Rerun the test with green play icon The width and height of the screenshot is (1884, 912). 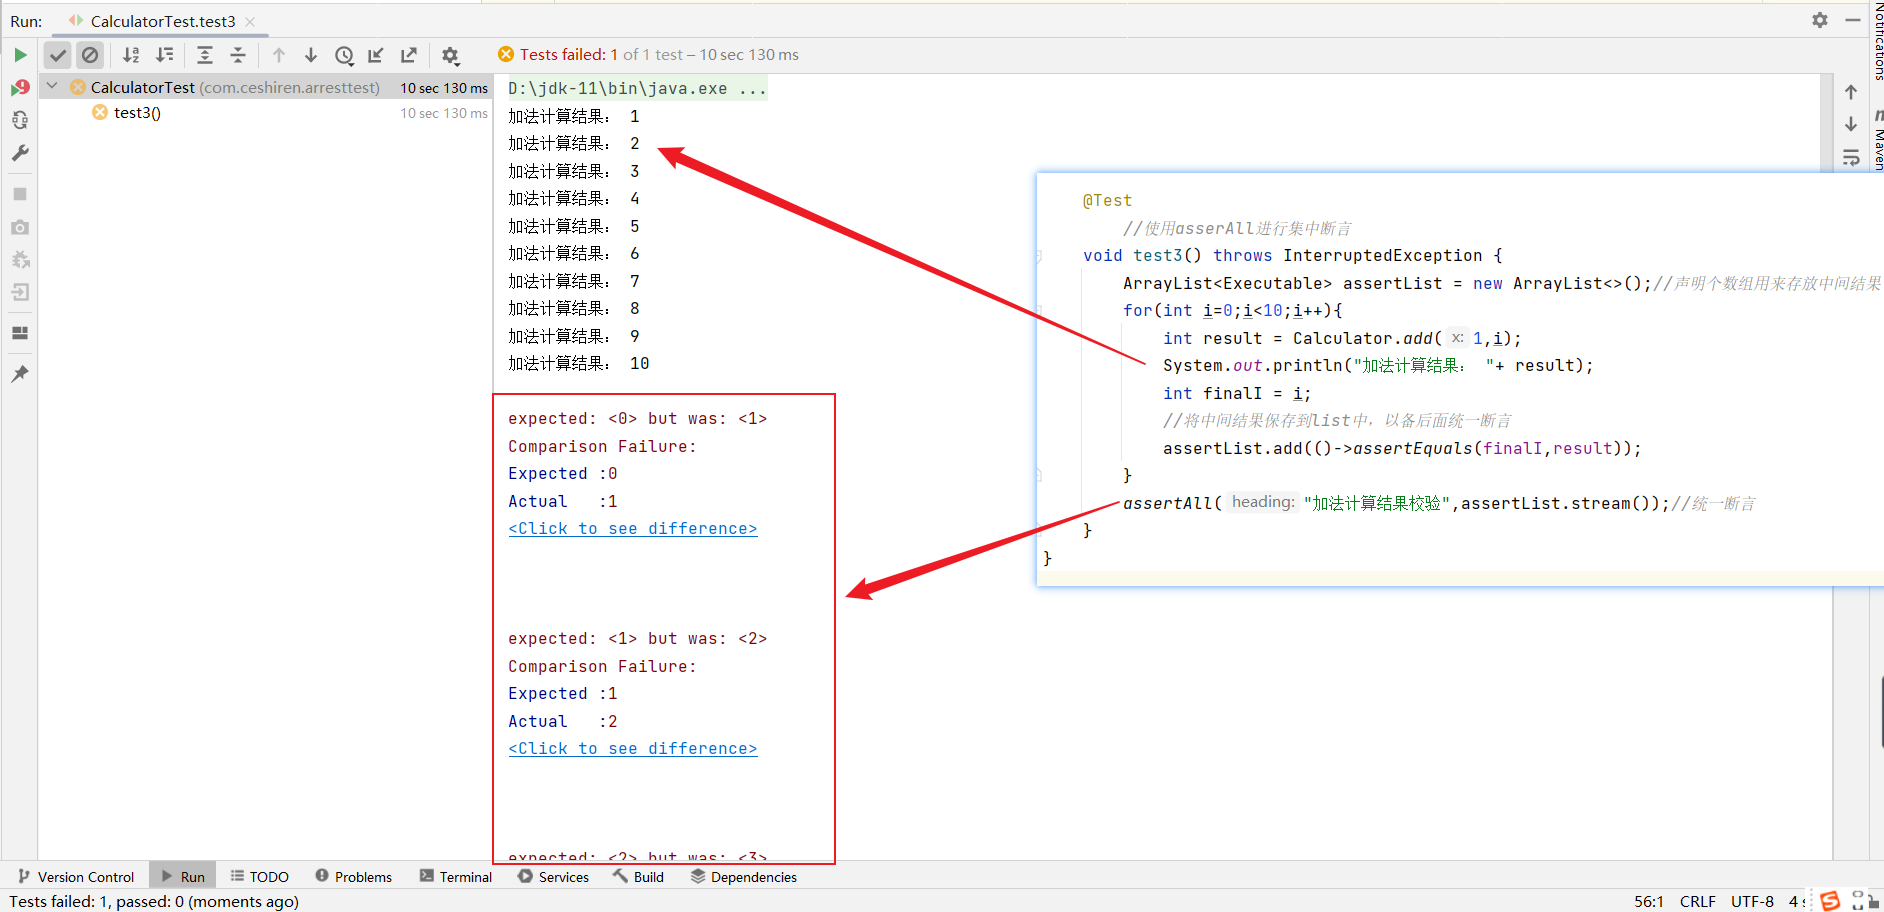[x=20, y=55]
